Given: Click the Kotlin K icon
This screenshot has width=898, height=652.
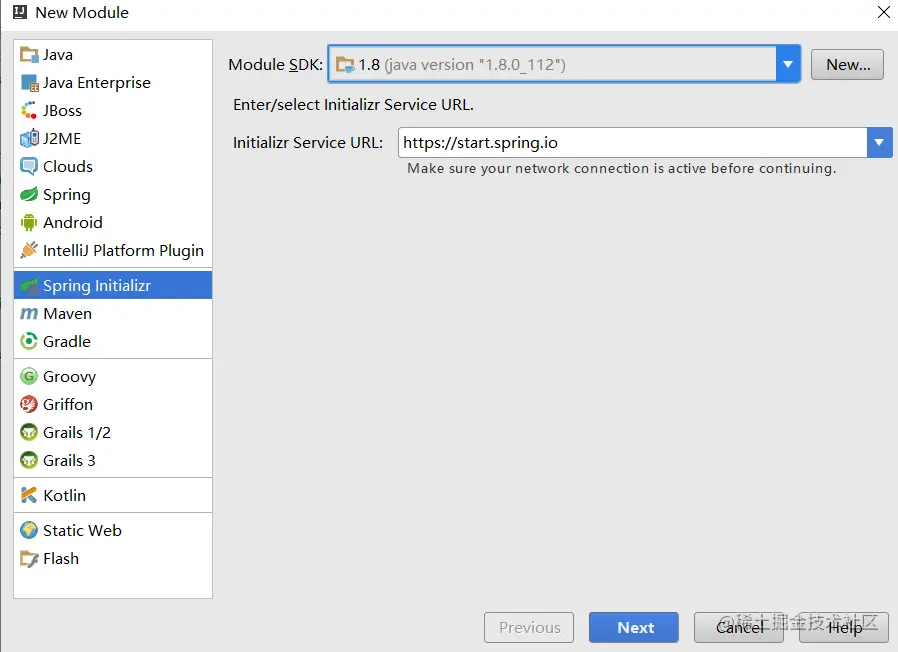Looking at the screenshot, I should [29, 495].
